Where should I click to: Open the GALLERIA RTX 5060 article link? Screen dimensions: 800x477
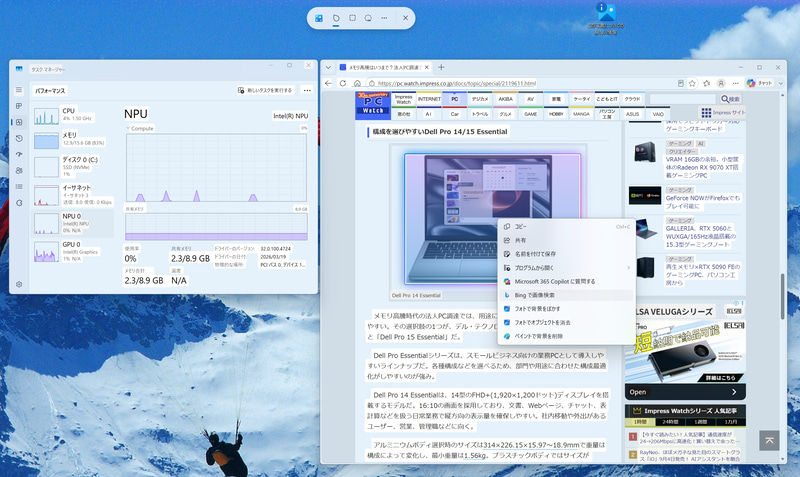tap(701, 236)
